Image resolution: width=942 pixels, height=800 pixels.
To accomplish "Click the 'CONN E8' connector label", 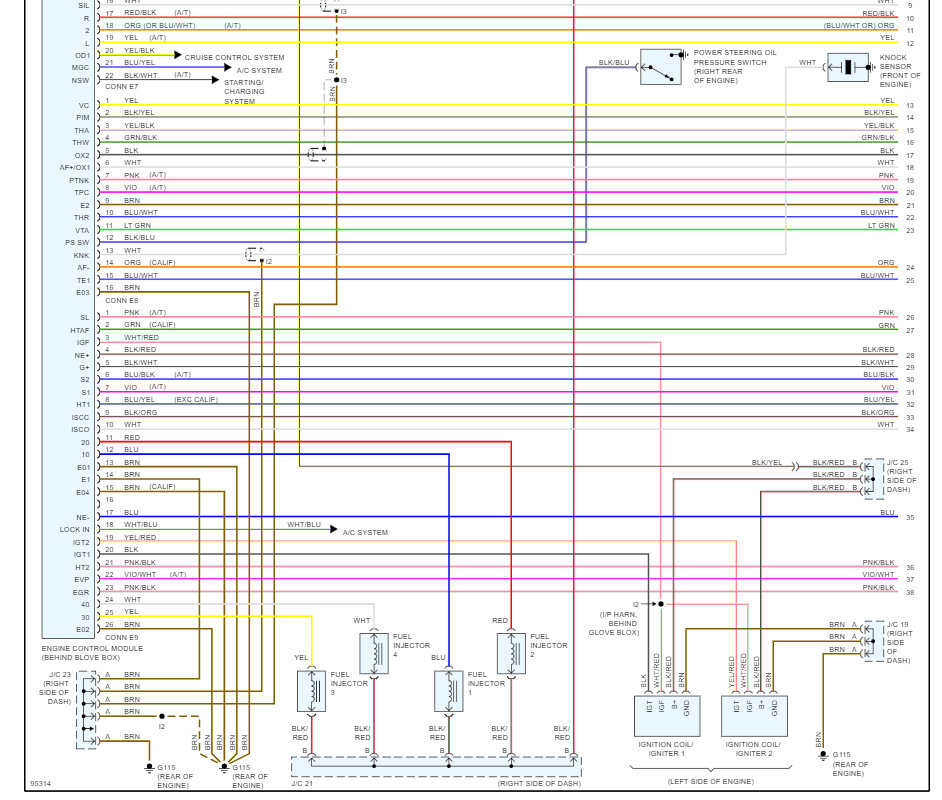I will click(x=121, y=300).
